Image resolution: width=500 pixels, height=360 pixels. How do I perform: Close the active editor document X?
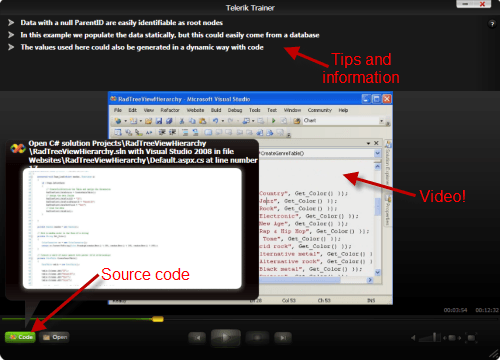point(376,143)
